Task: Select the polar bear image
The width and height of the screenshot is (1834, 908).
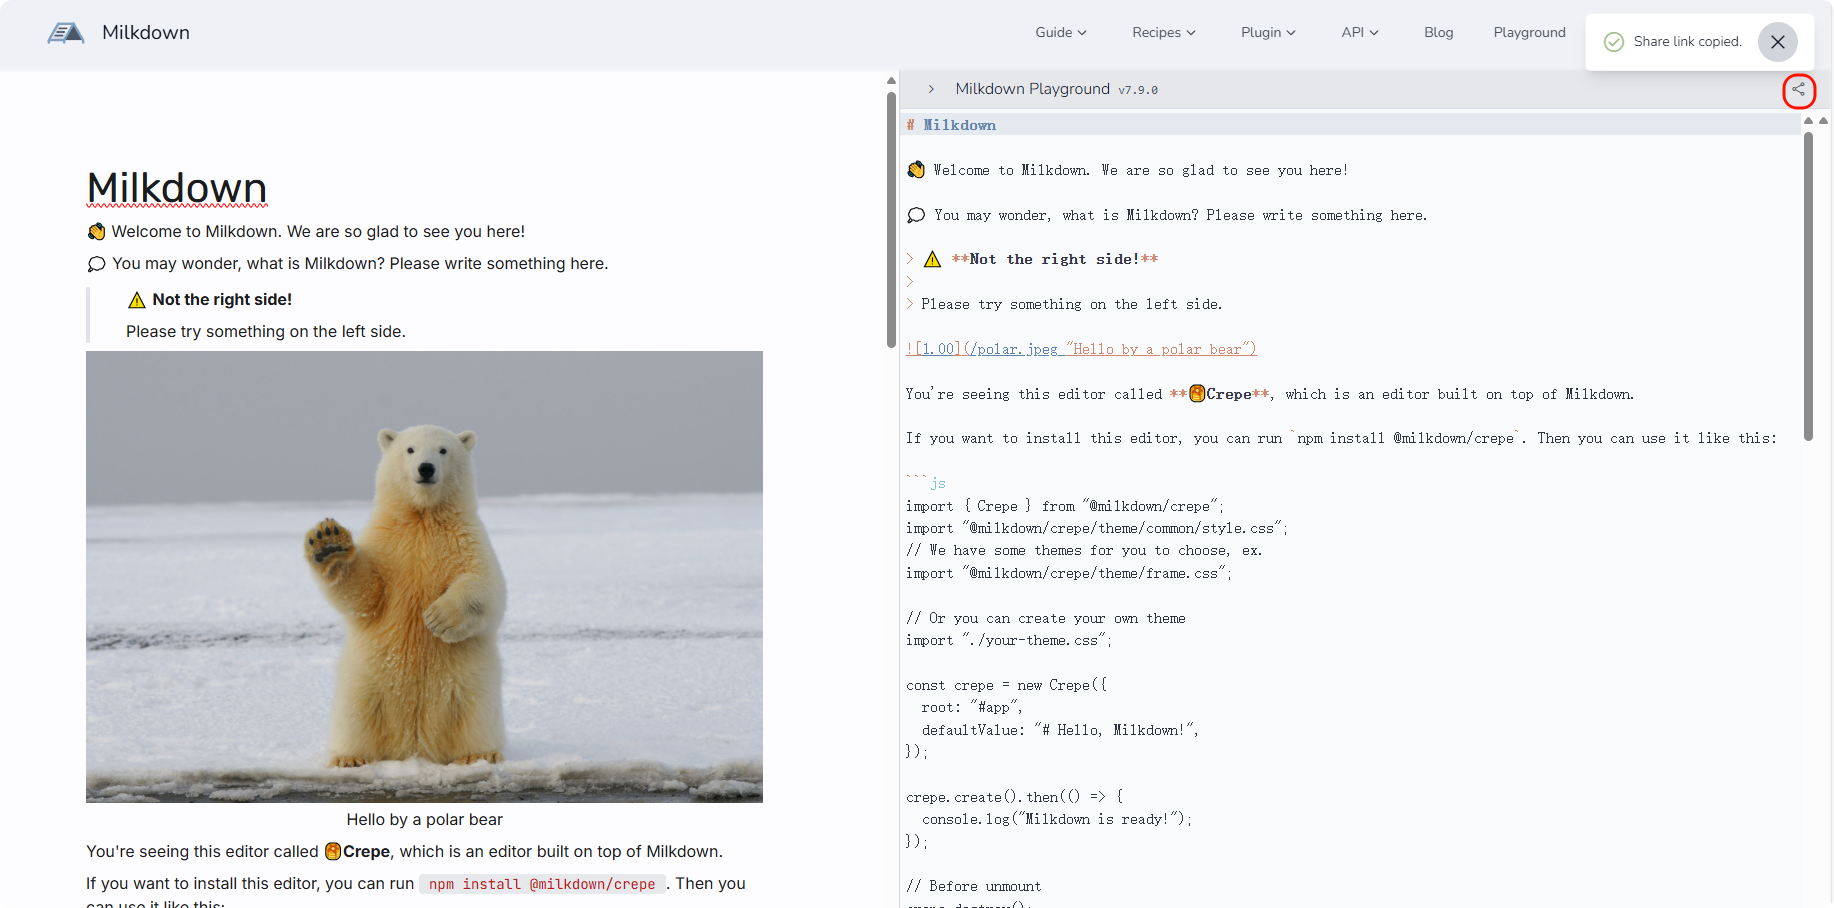Action: (x=424, y=576)
